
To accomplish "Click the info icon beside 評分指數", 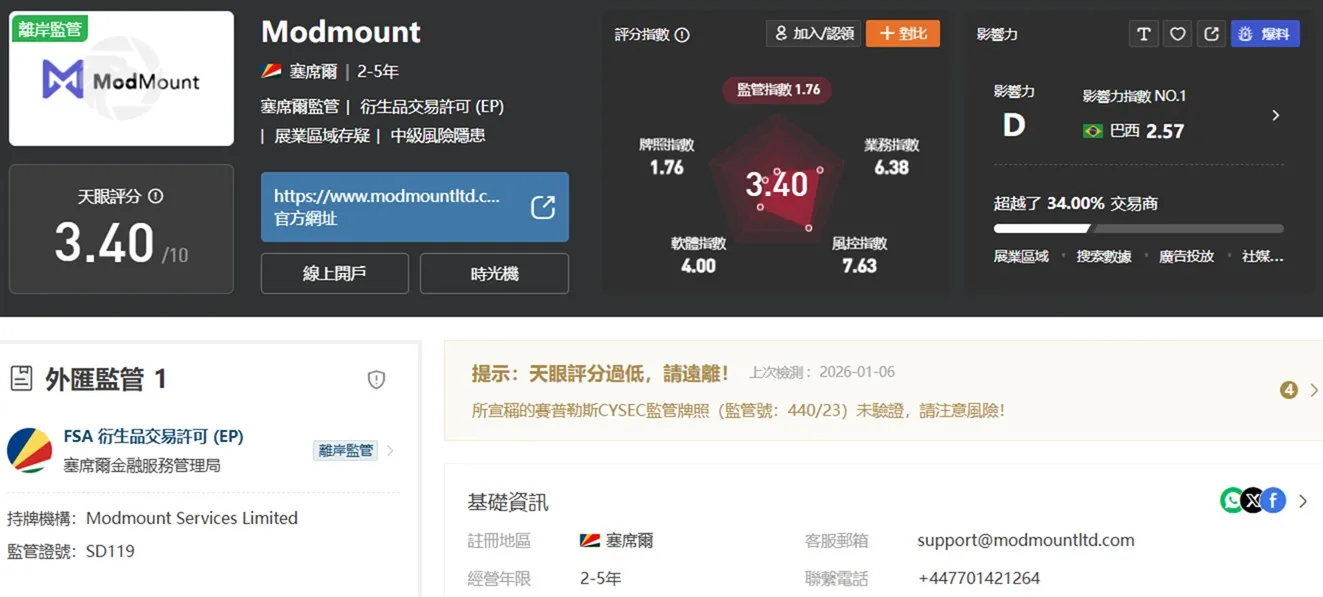I will [x=682, y=35].
